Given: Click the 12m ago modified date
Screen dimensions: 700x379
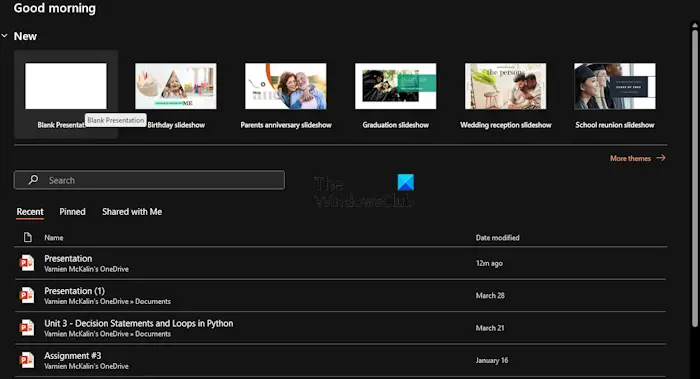Looking at the screenshot, I should click(x=489, y=263).
